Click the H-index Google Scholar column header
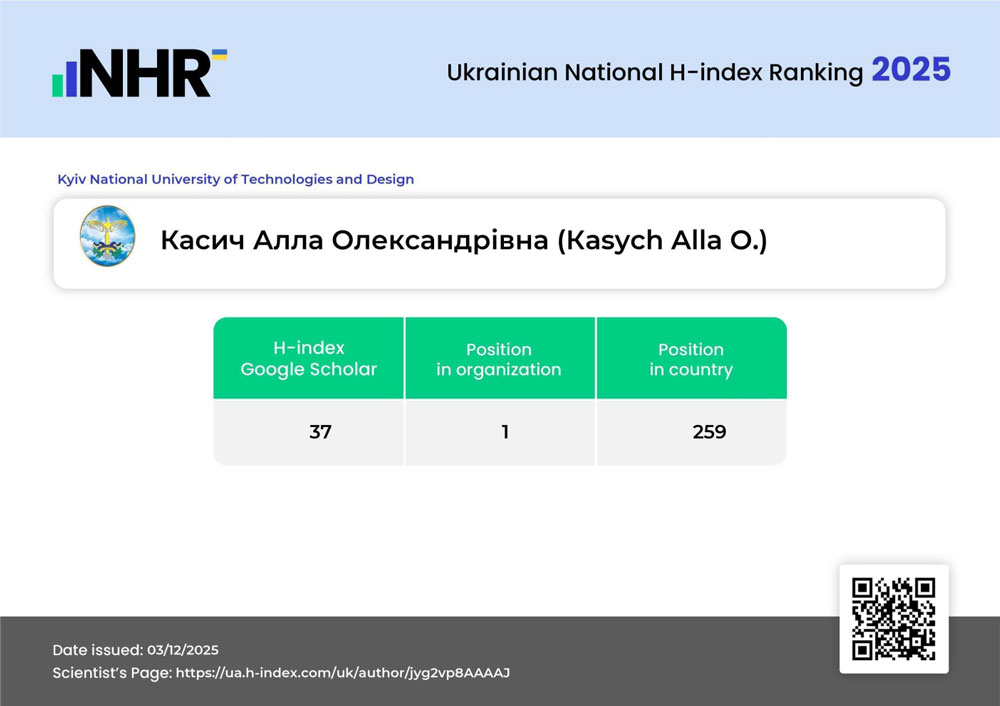 click(x=308, y=358)
